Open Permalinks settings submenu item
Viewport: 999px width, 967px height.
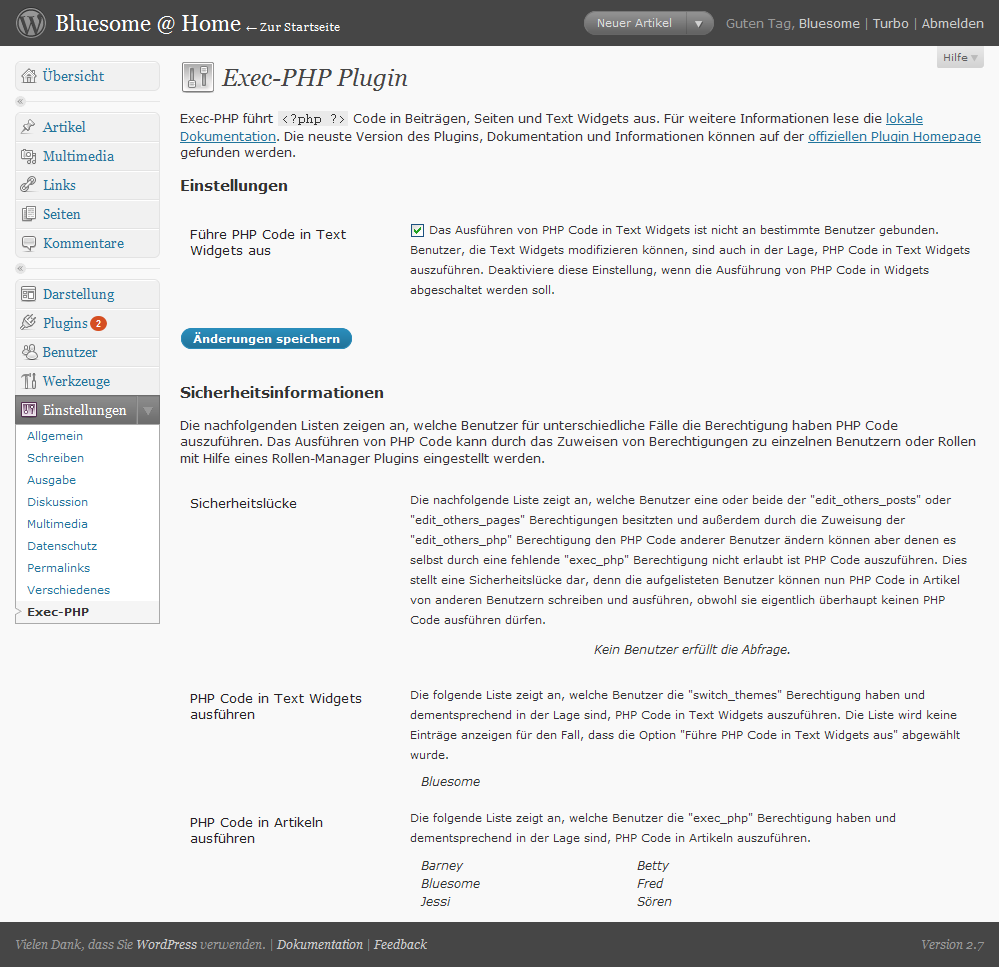point(57,568)
